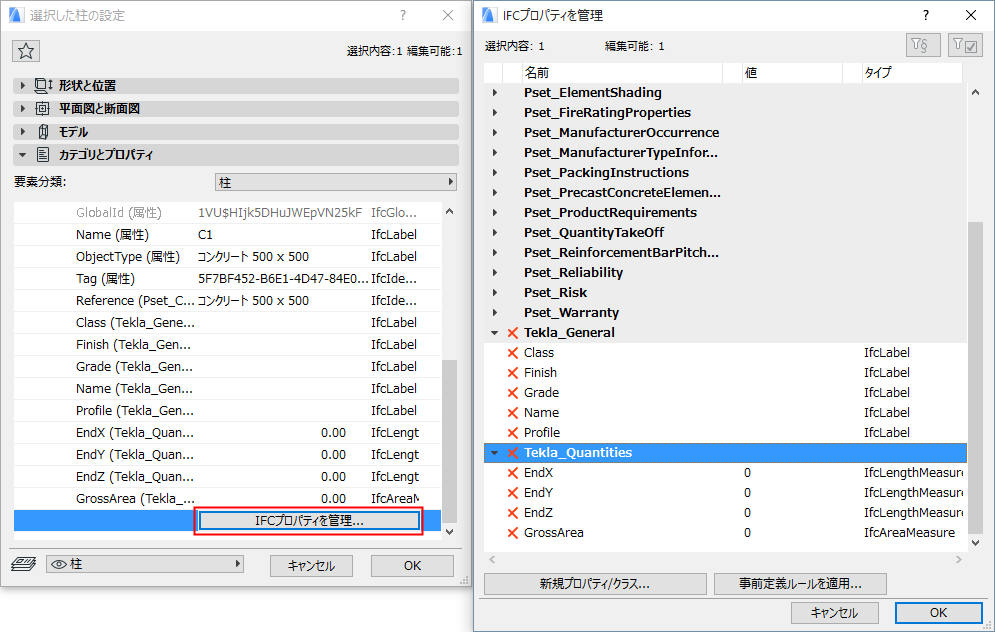The width and height of the screenshot is (995, 632).
Task: Click the layers icon at bottom left
Action: tap(22, 565)
